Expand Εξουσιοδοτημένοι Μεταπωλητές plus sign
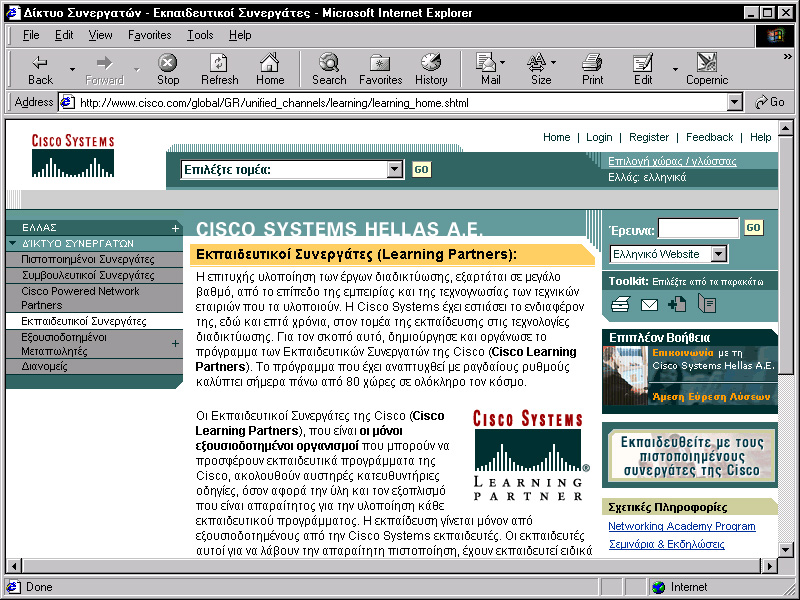This screenshot has height=600, width=800. tap(175, 343)
